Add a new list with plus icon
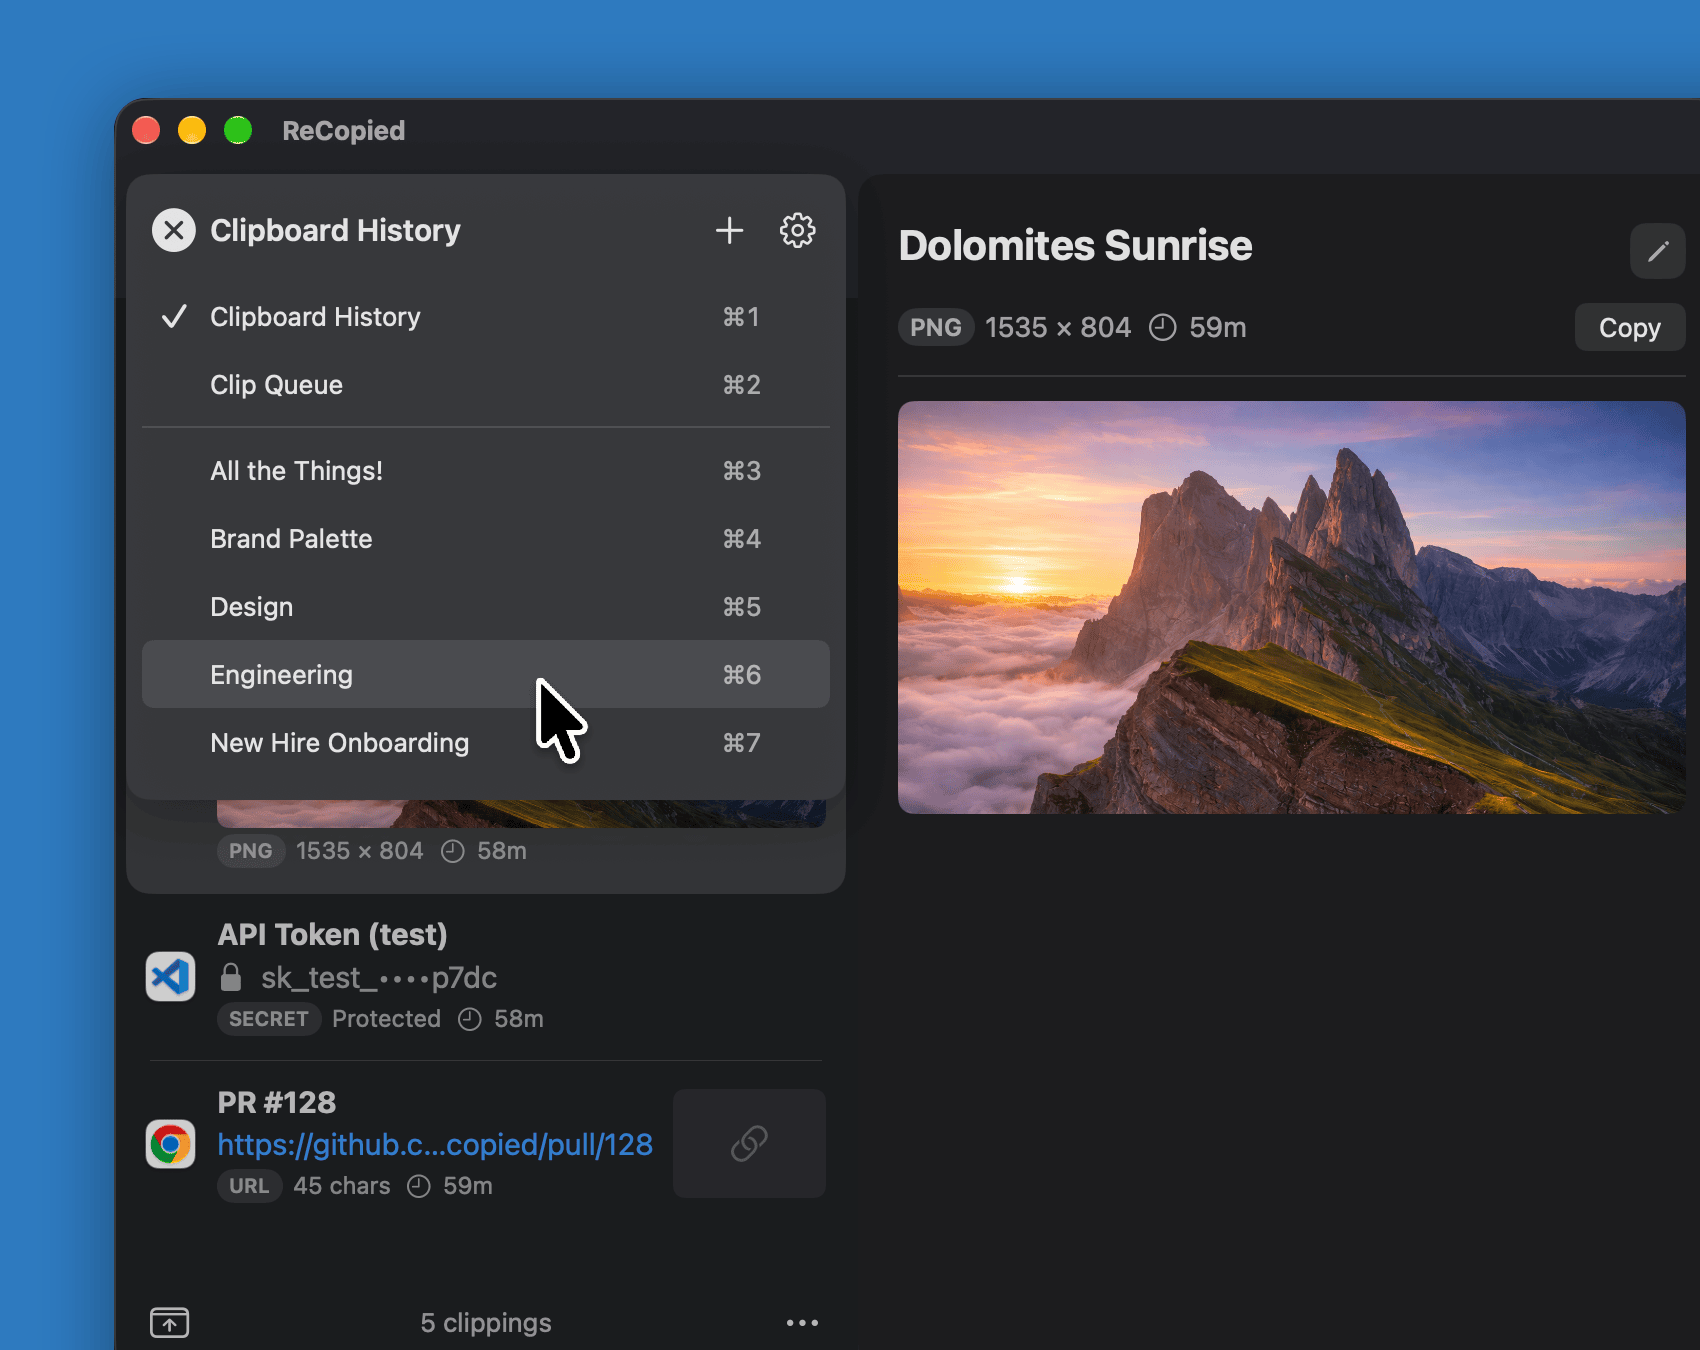 (x=730, y=231)
